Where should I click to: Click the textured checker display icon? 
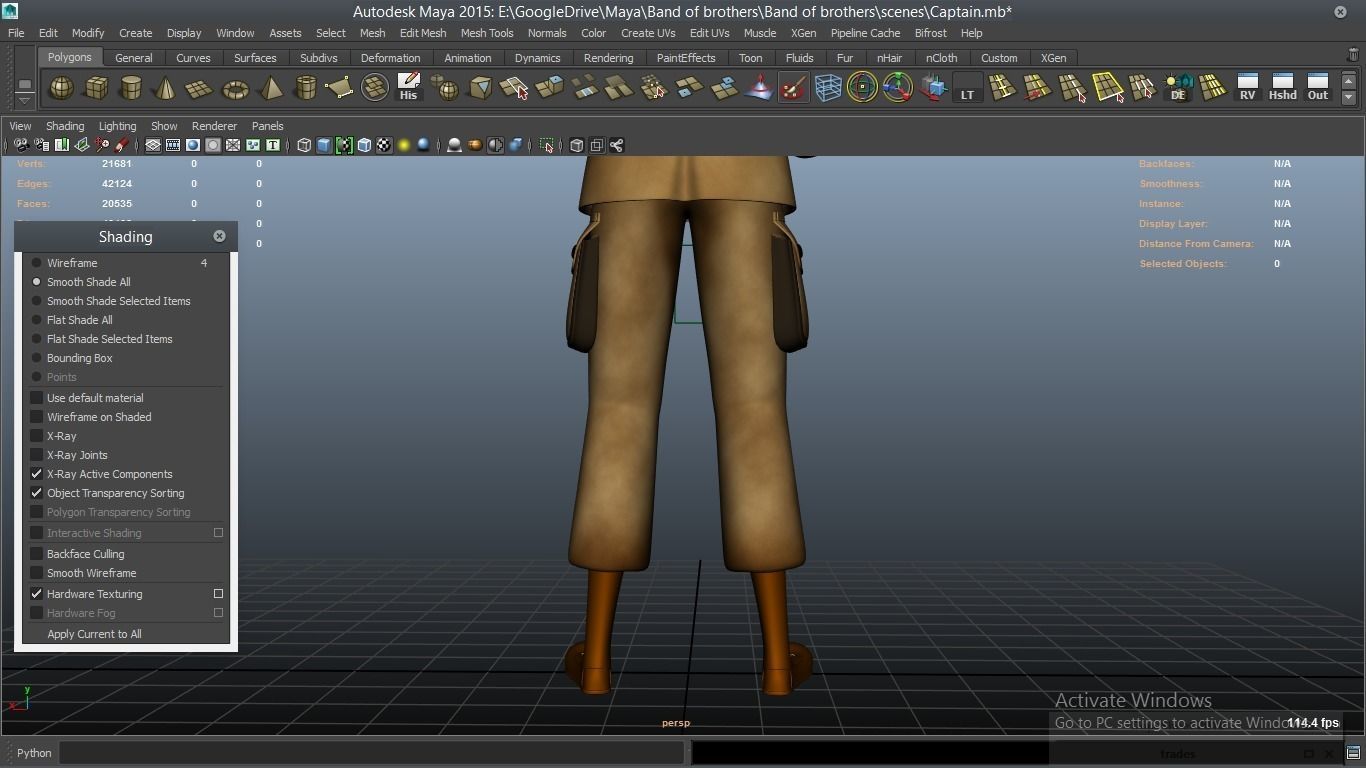coord(384,146)
